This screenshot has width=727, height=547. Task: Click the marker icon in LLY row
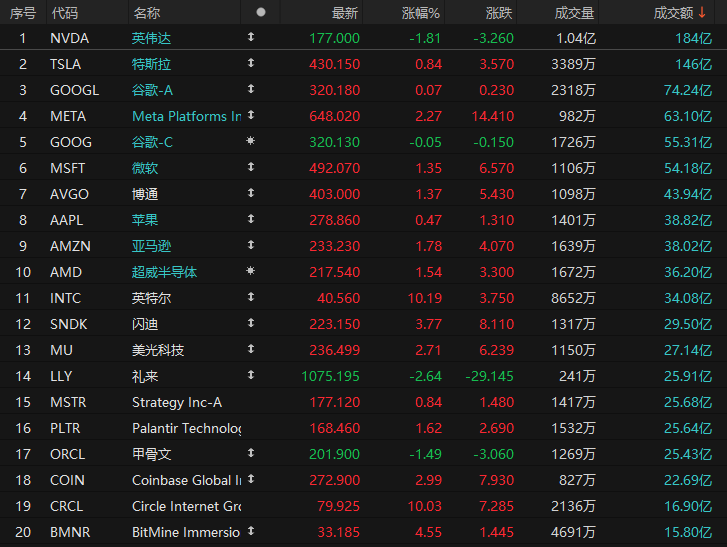250,375
